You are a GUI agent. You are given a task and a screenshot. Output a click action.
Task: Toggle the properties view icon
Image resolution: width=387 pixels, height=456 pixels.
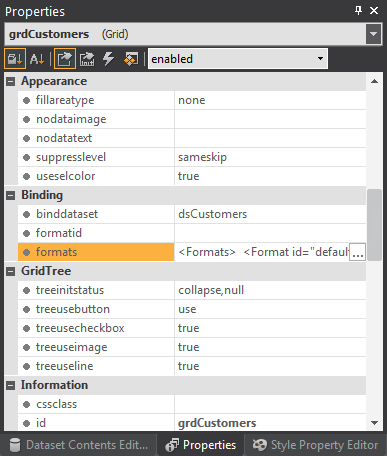(x=65, y=59)
